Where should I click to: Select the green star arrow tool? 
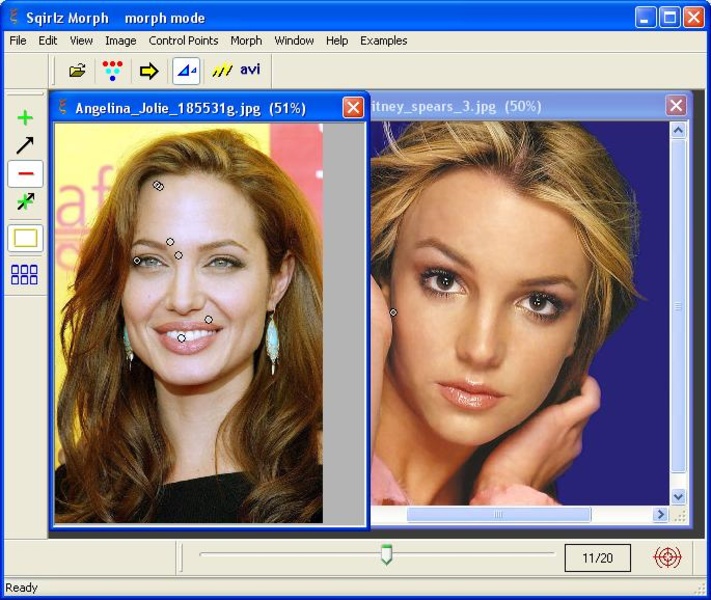(x=25, y=202)
